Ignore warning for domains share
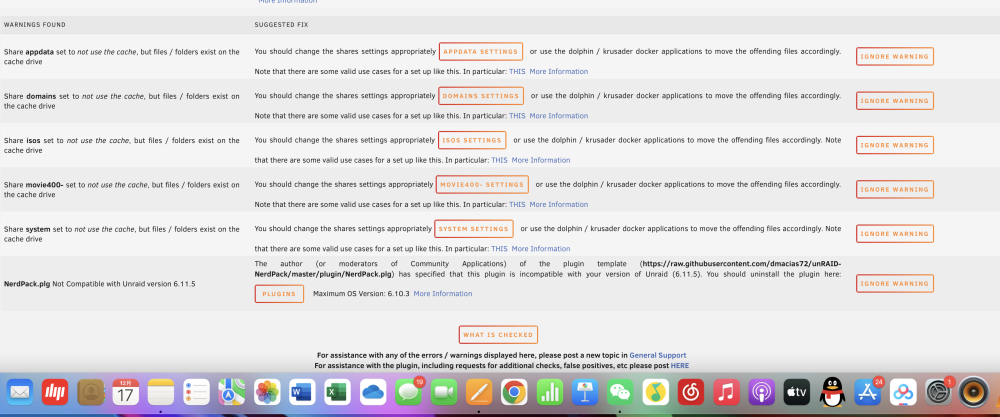 (x=895, y=101)
